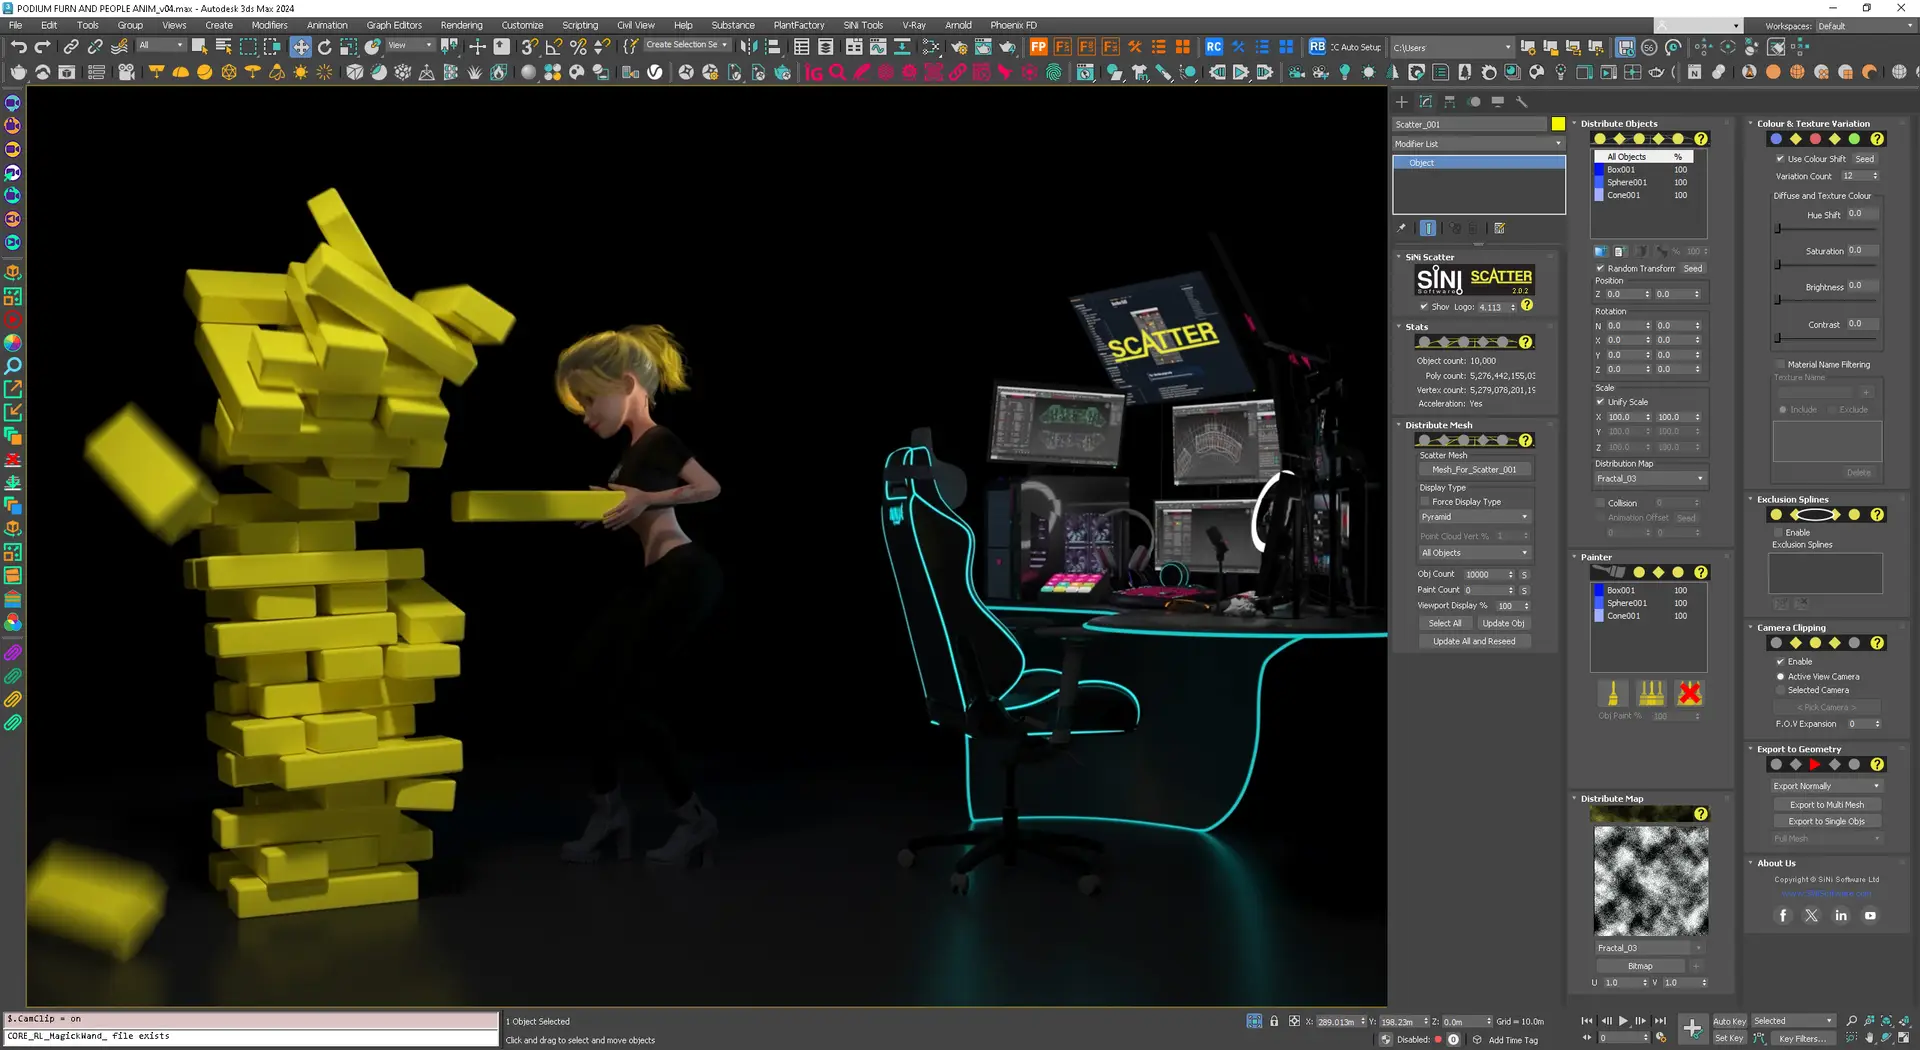Open the Export Normally dropdown
The image size is (1920, 1050).
tap(1826, 786)
